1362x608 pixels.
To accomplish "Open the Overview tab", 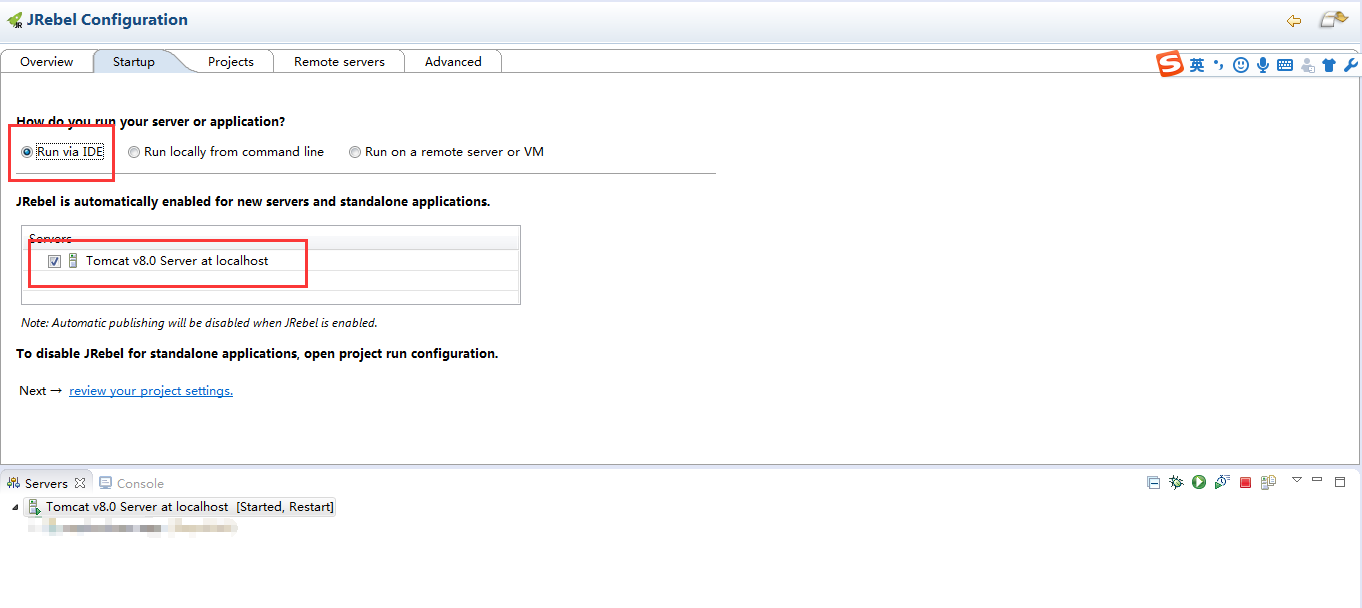I will tap(47, 62).
